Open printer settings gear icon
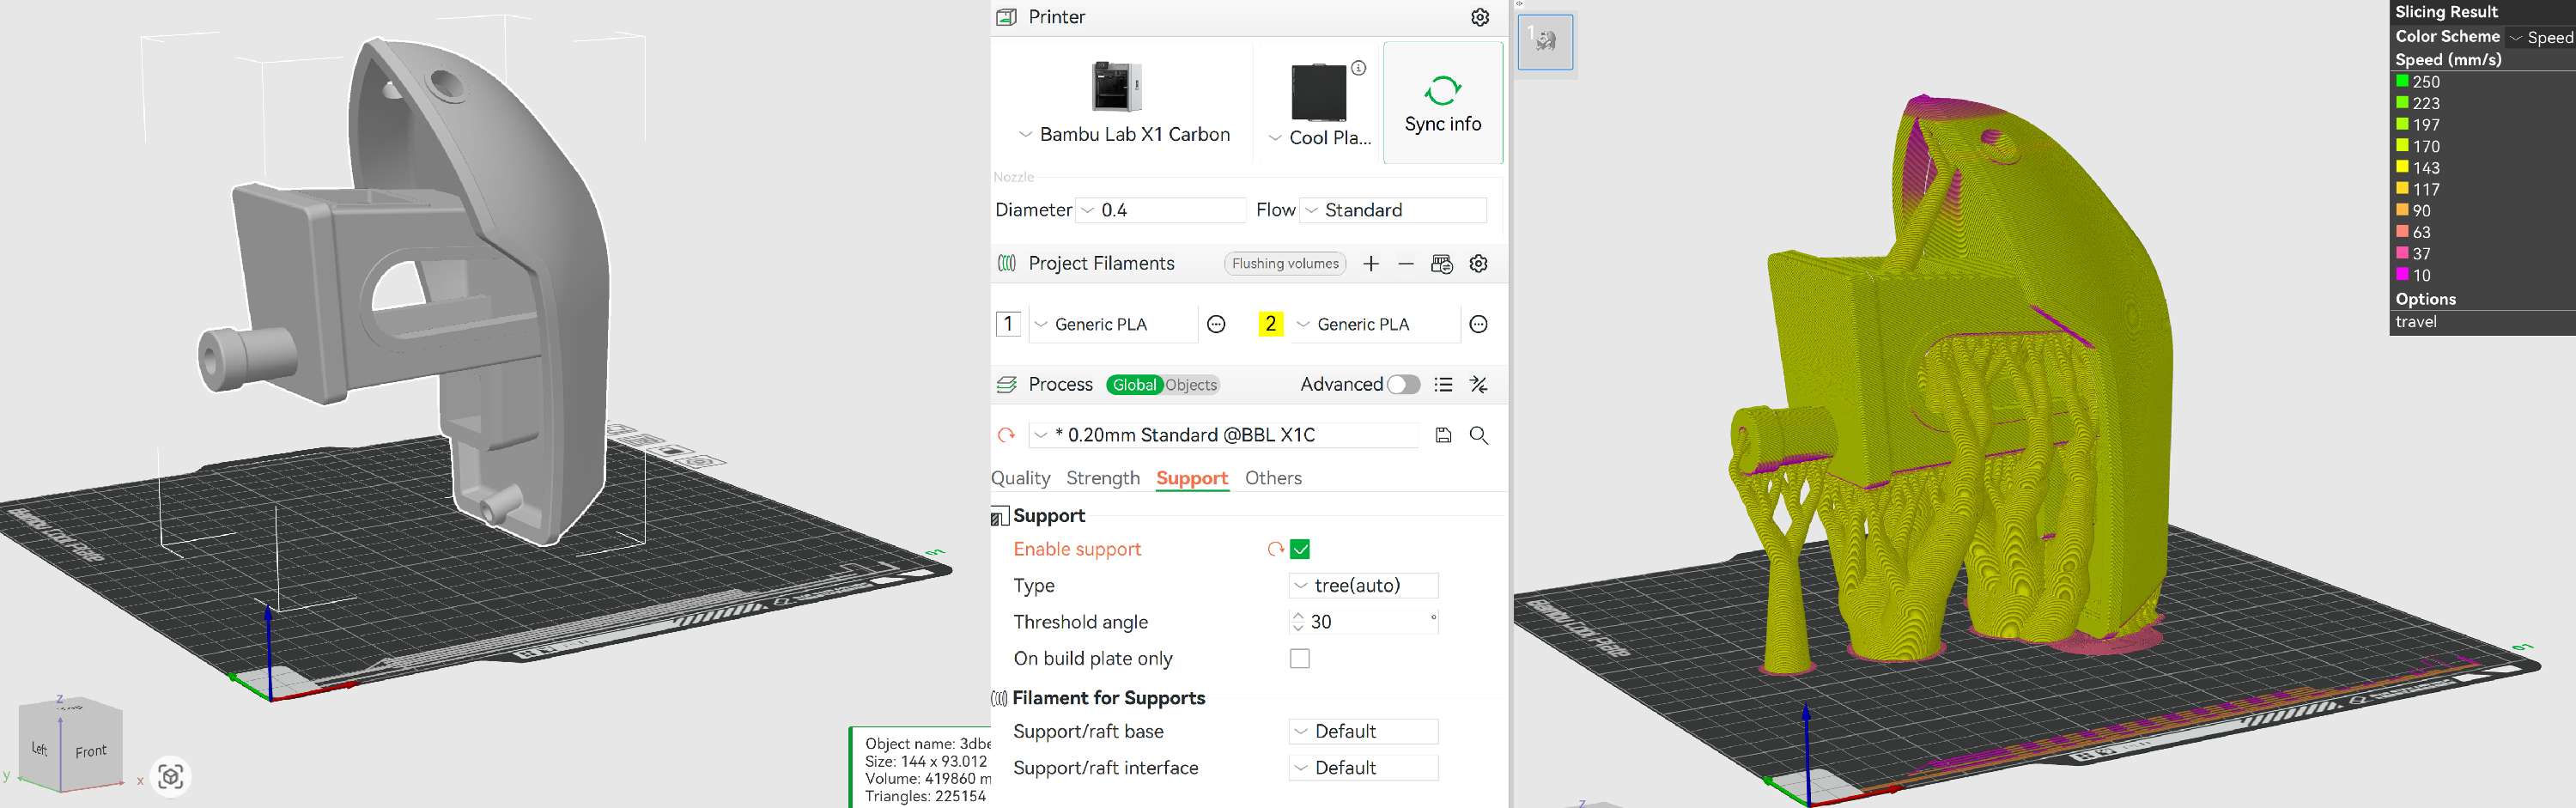 (x=1479, y=17)
